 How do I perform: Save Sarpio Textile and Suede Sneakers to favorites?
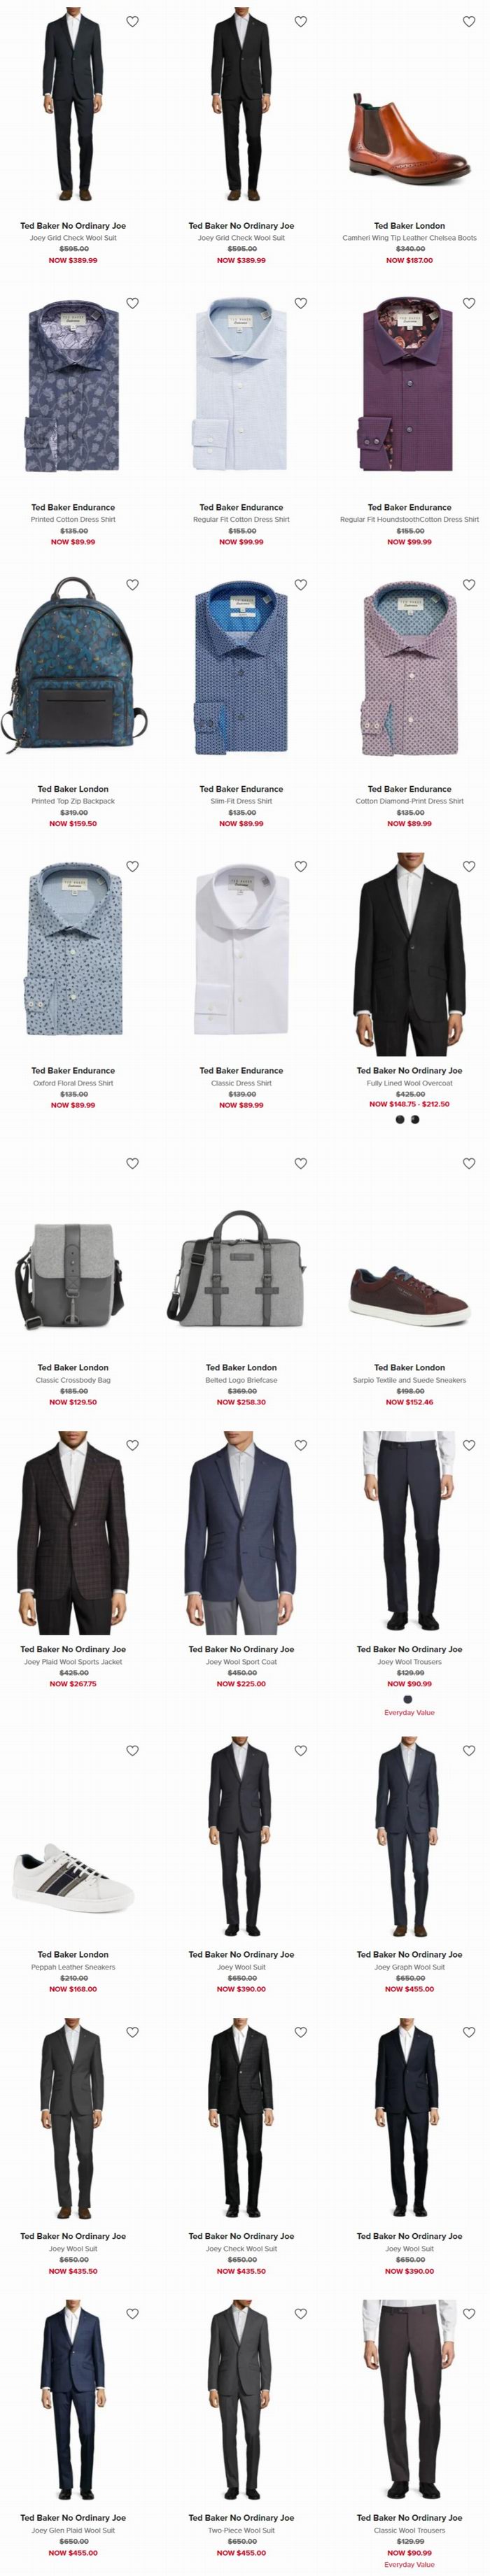tap(469, 1163)
